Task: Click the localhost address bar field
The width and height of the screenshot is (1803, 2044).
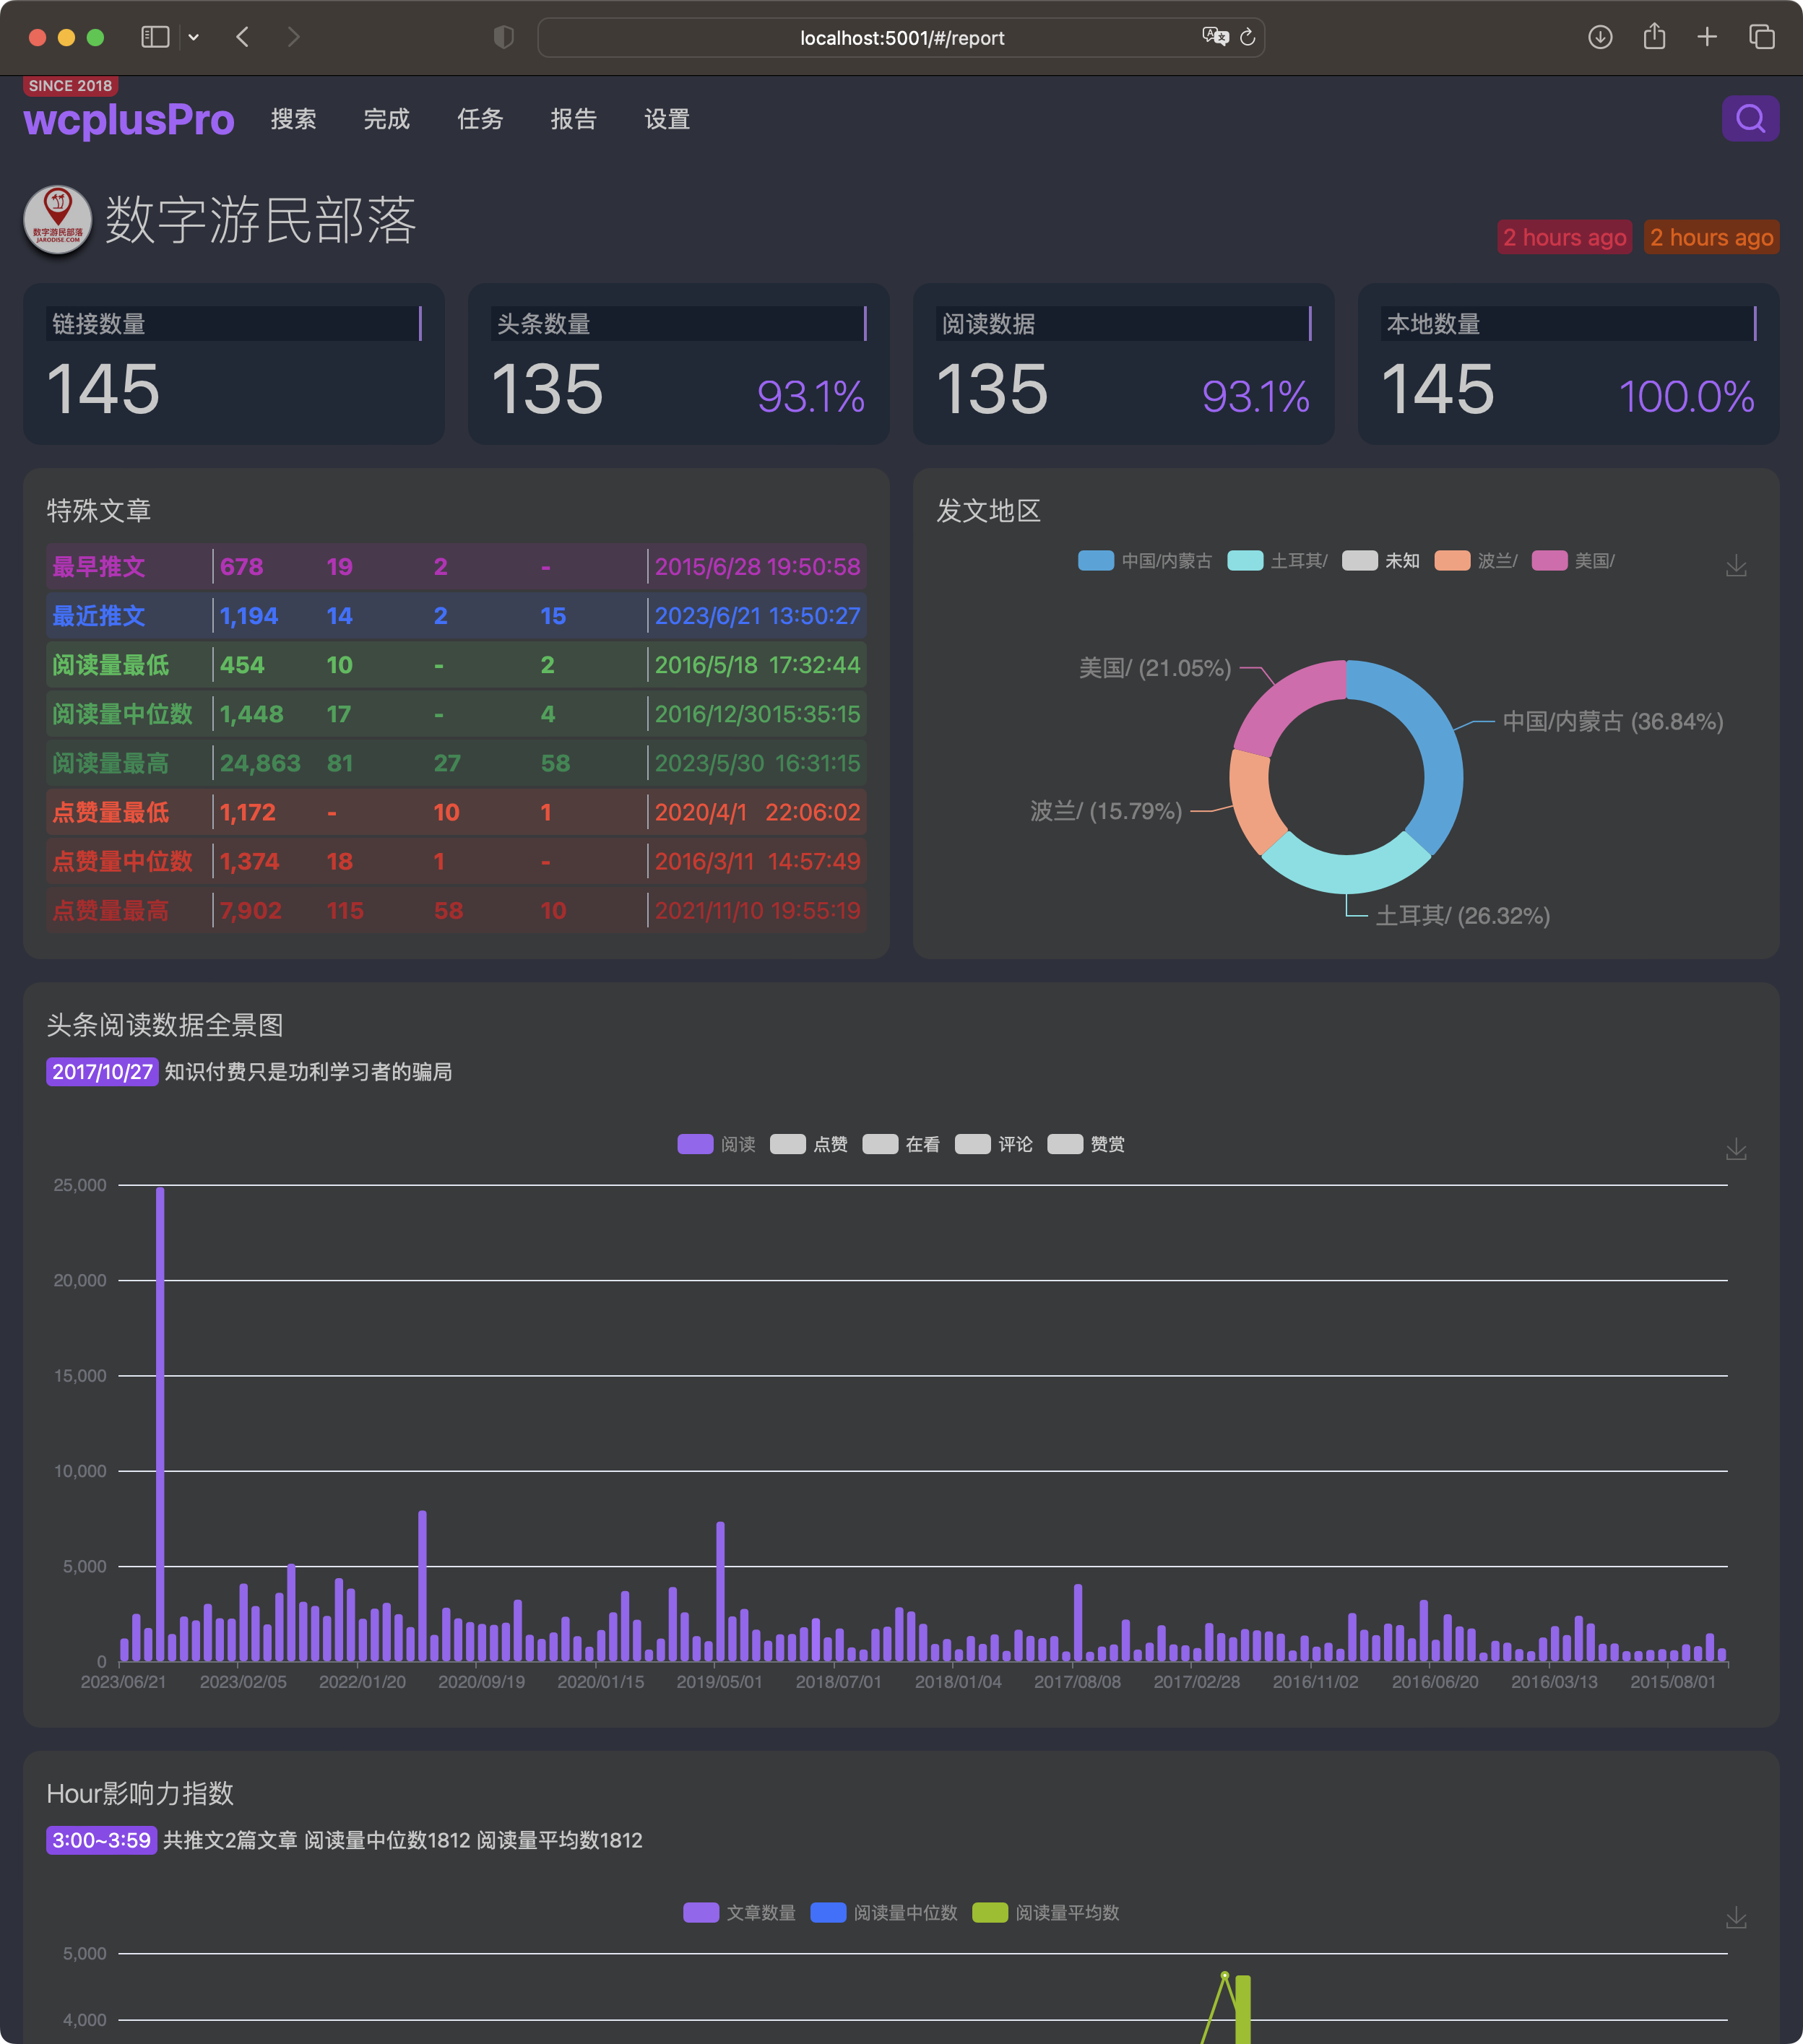Action: [x=901, y=37]
